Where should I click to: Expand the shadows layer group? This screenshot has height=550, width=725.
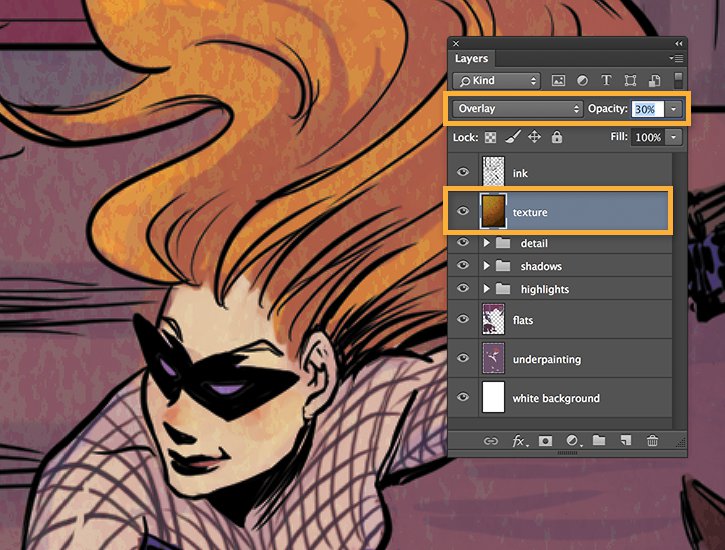pos(487,266)
